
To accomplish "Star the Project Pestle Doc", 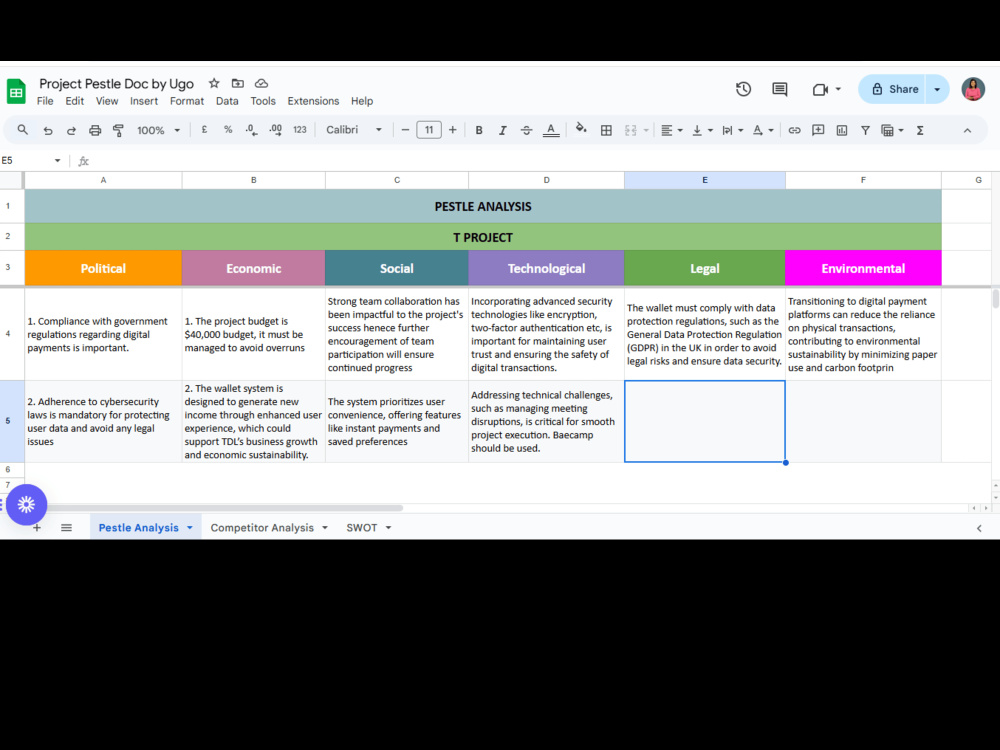I will (214, 83).
